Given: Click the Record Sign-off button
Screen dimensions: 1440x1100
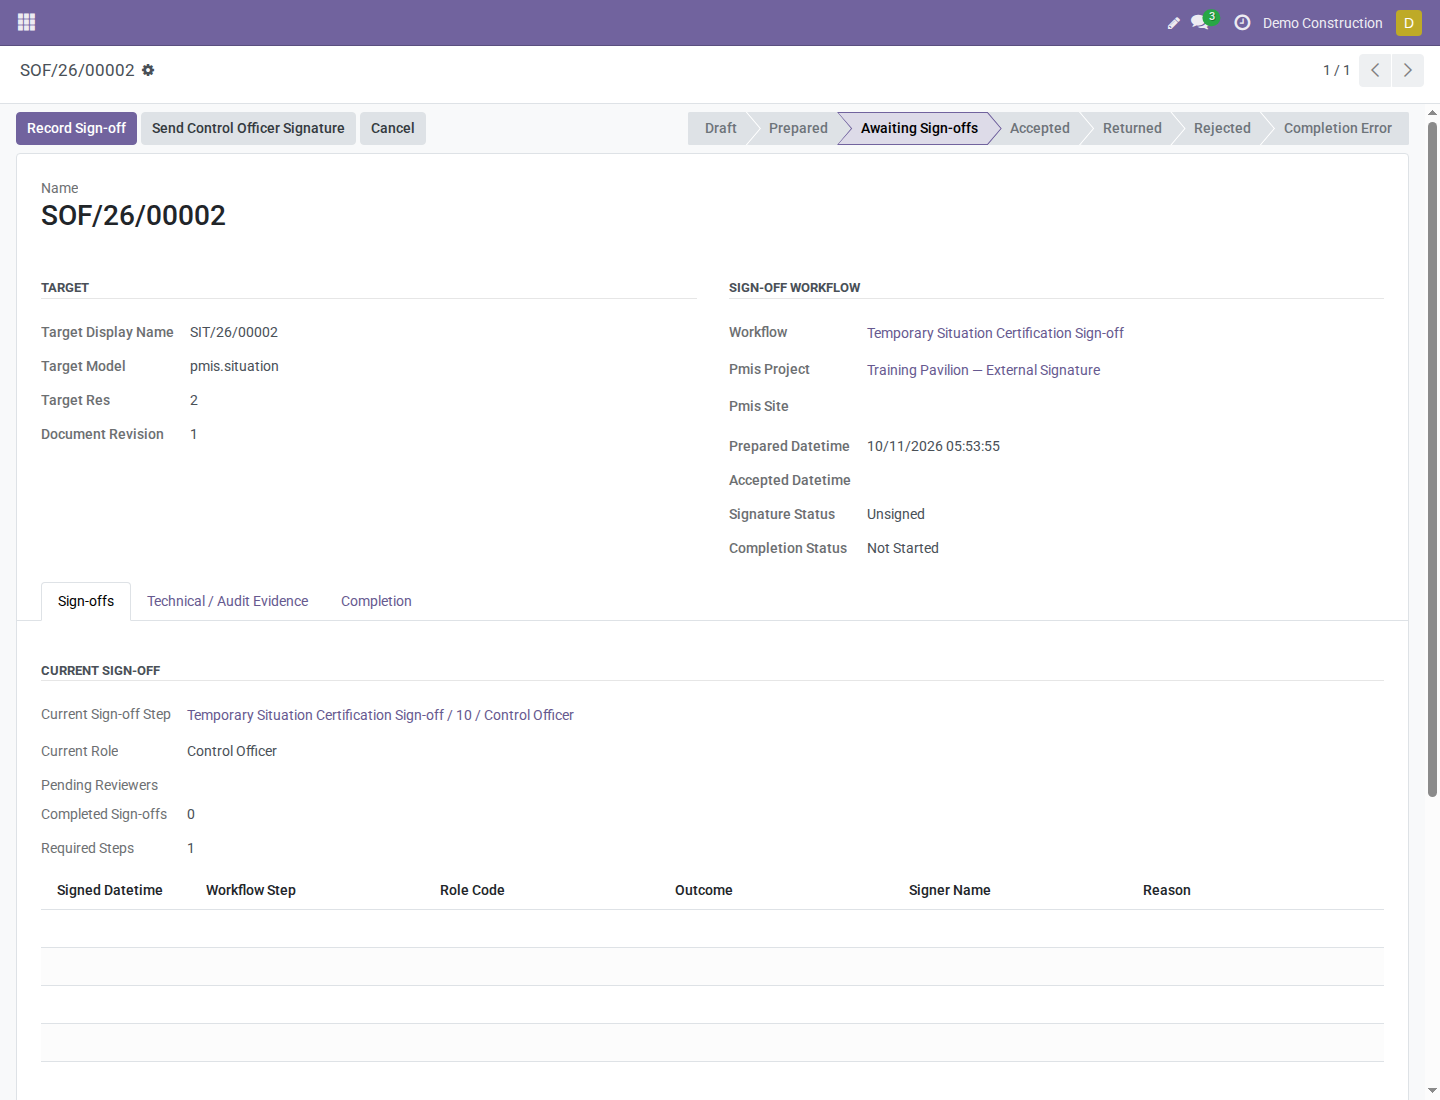Looking at the screenshot, I should 76,128.
